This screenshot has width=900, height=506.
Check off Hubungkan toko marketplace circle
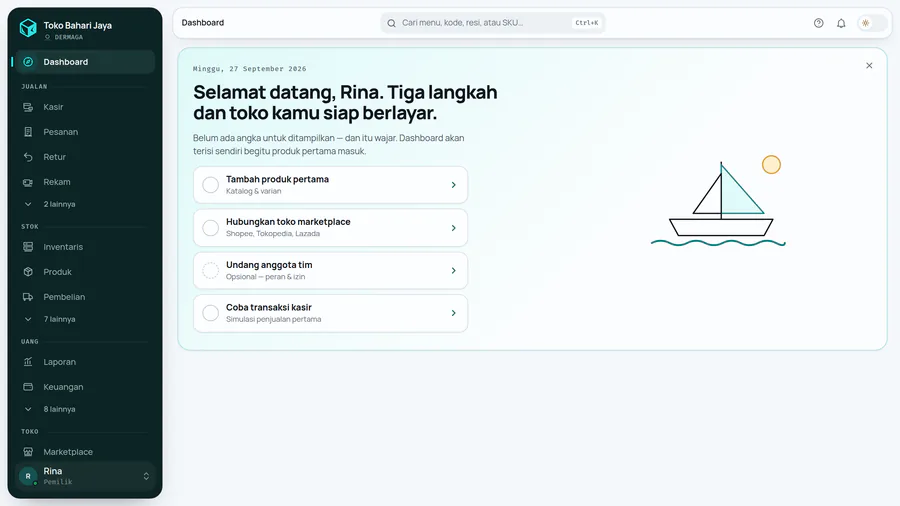coord(211,228)
